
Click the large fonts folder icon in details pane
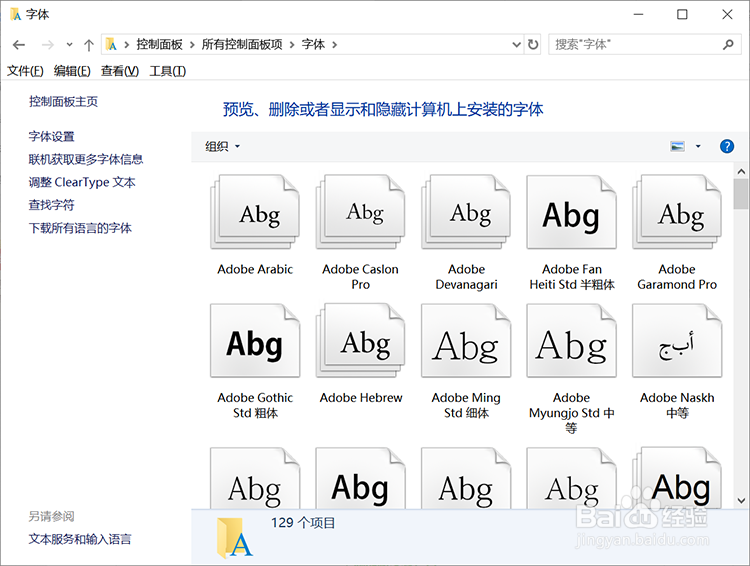click(234, 538)
